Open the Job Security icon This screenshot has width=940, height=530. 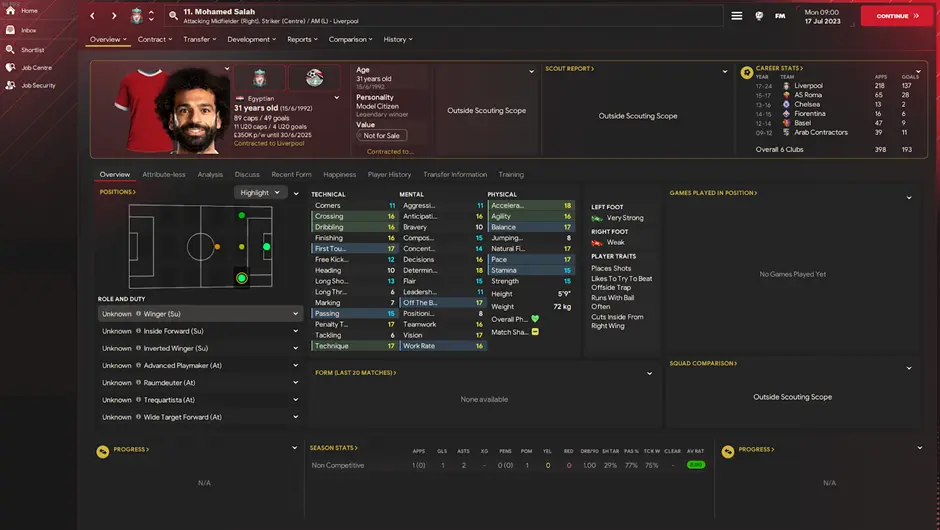tap(10, 85)
